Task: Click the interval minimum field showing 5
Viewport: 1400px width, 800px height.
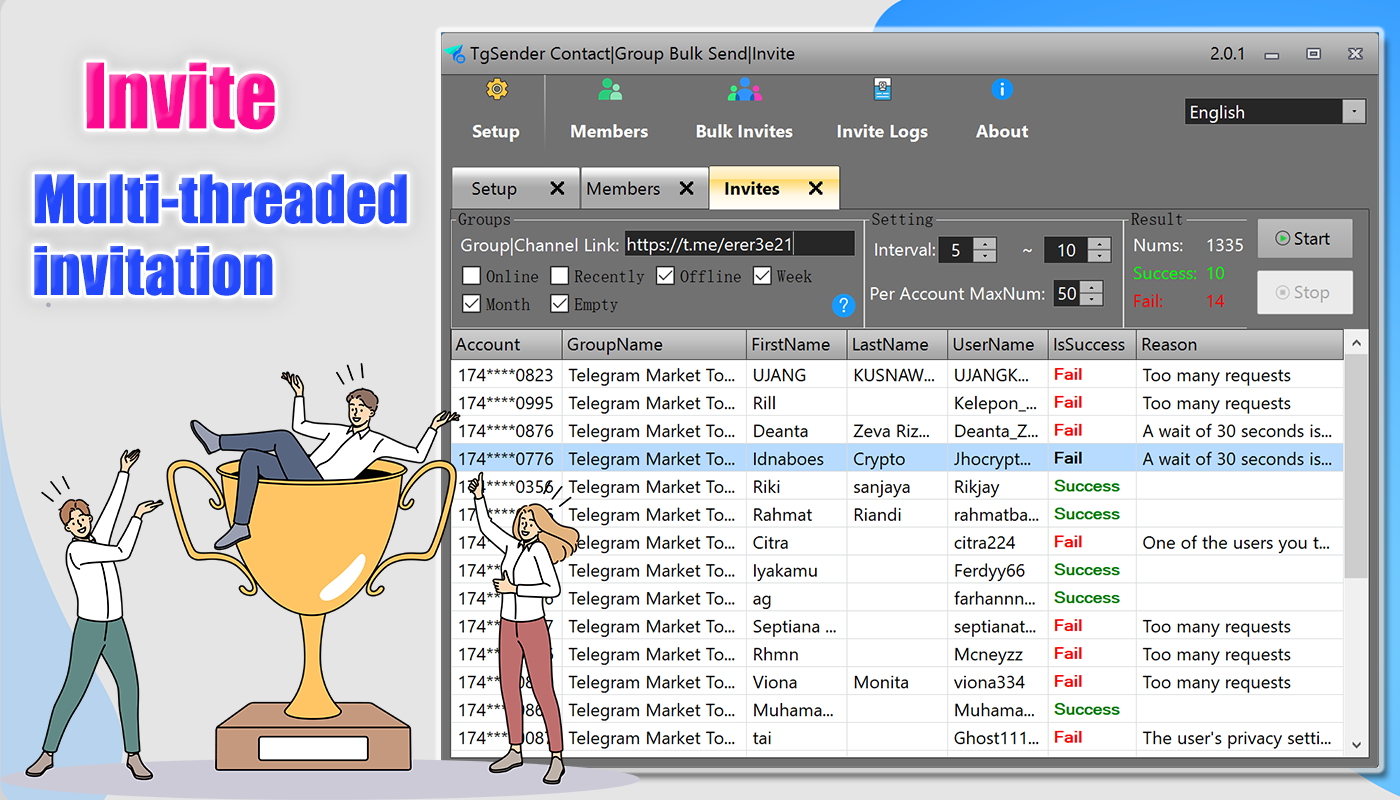Action: 956,250
